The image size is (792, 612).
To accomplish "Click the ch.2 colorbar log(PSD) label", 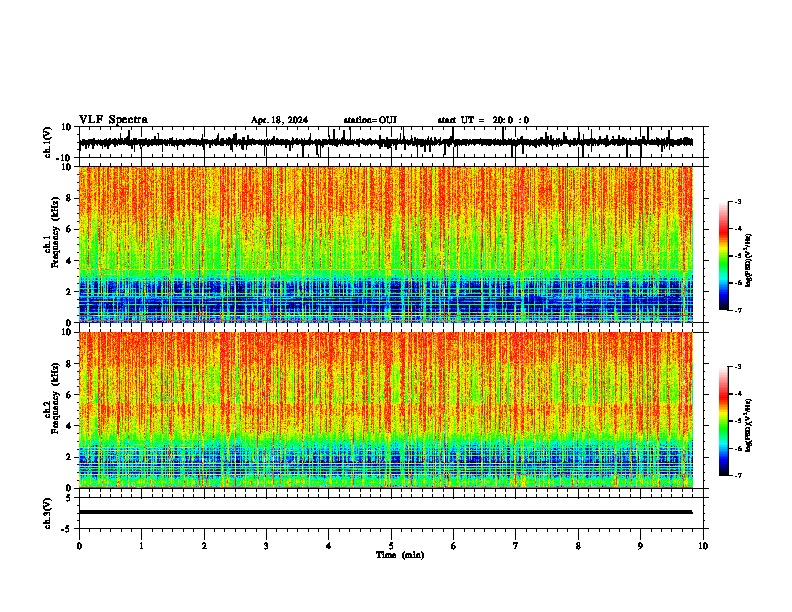I will click(748, 425).
